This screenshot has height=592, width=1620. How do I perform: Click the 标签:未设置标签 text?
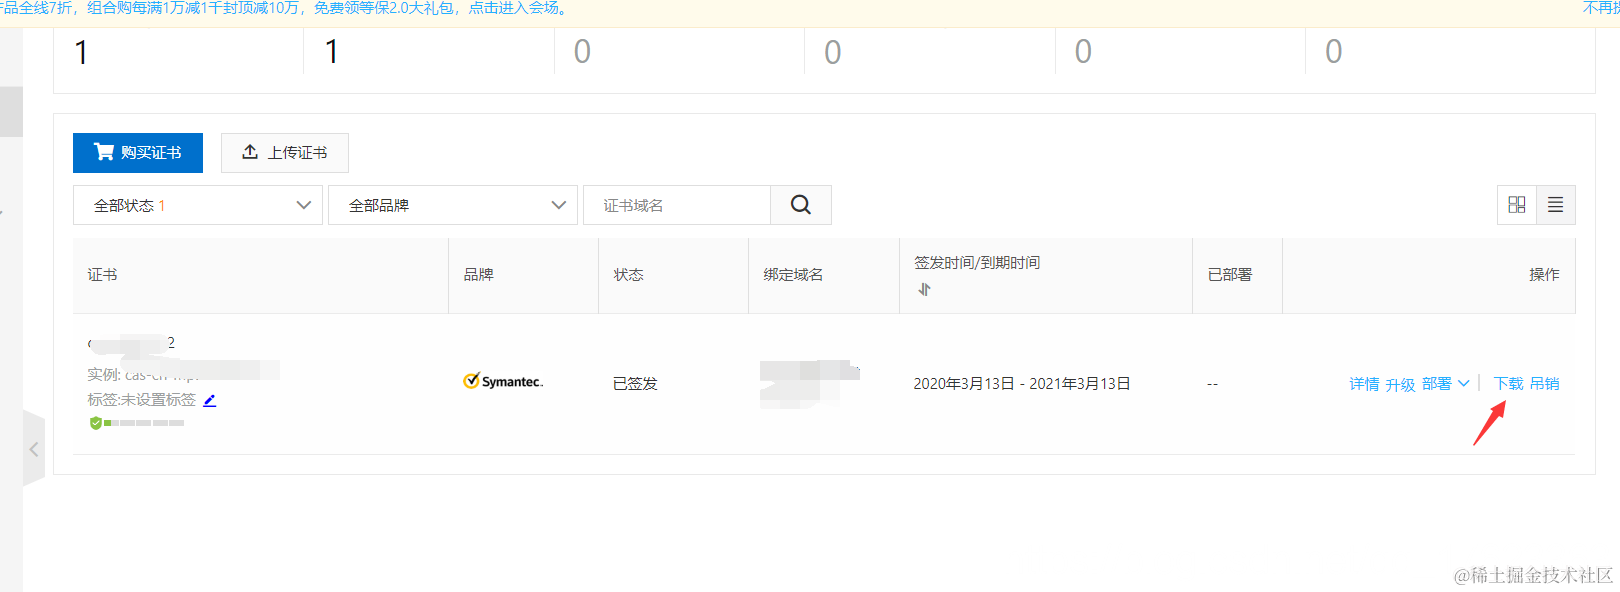(x=142, y=400)
